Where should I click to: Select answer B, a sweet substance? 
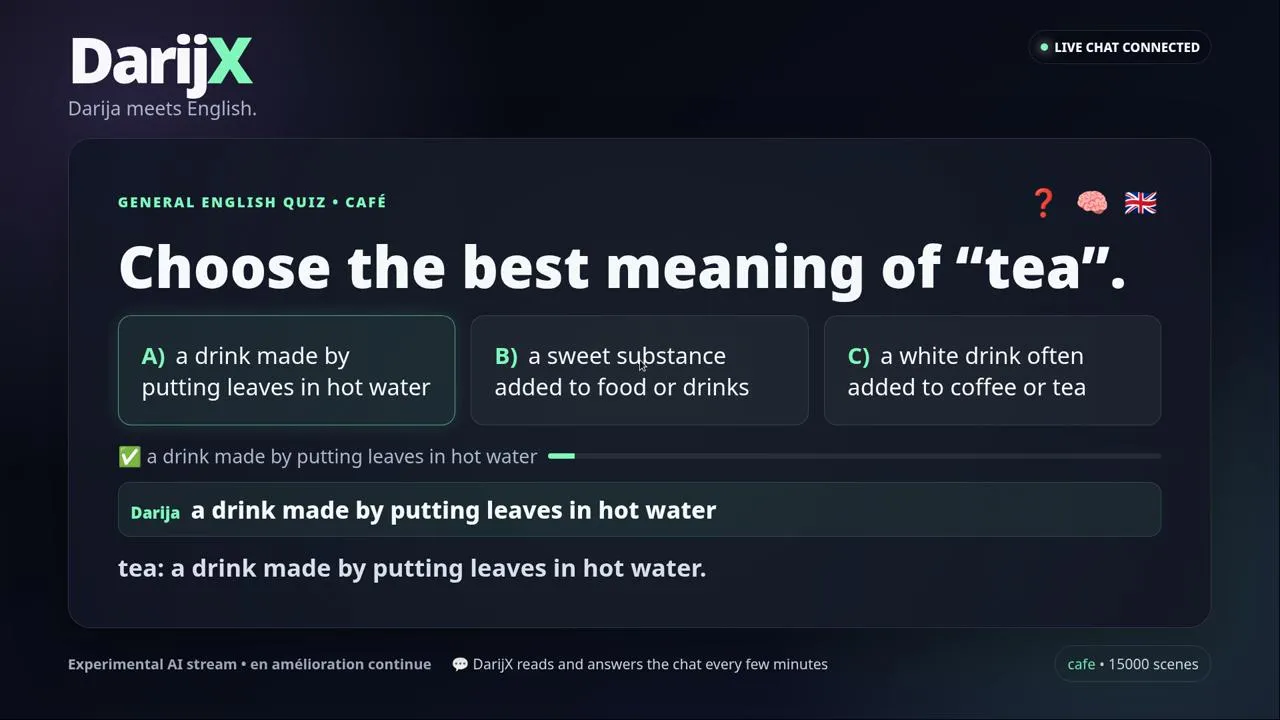pos(639,371)
